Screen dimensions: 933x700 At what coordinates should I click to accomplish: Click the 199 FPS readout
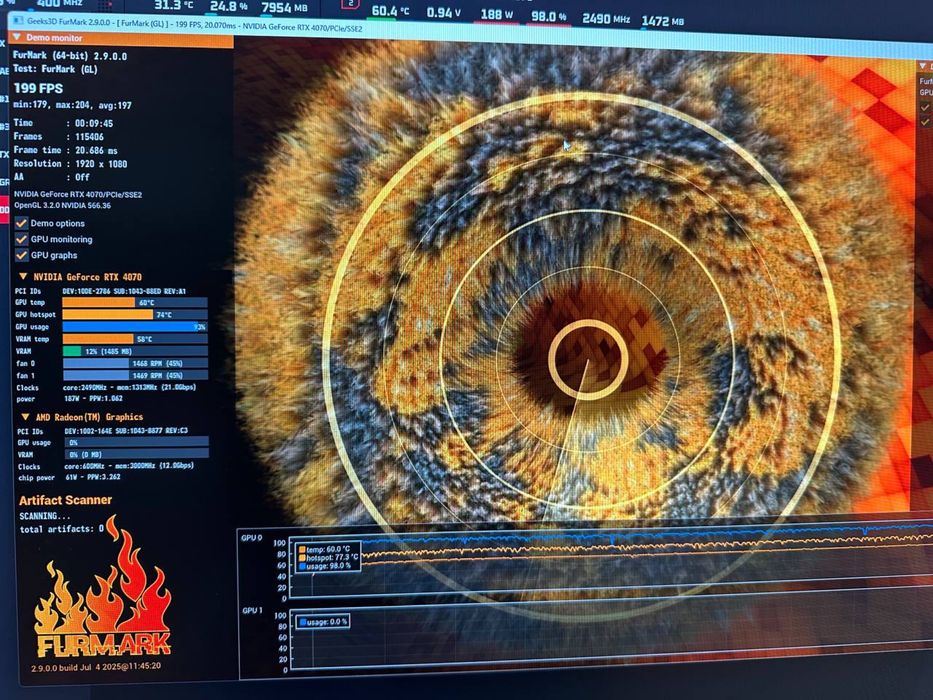pos(38,88)
